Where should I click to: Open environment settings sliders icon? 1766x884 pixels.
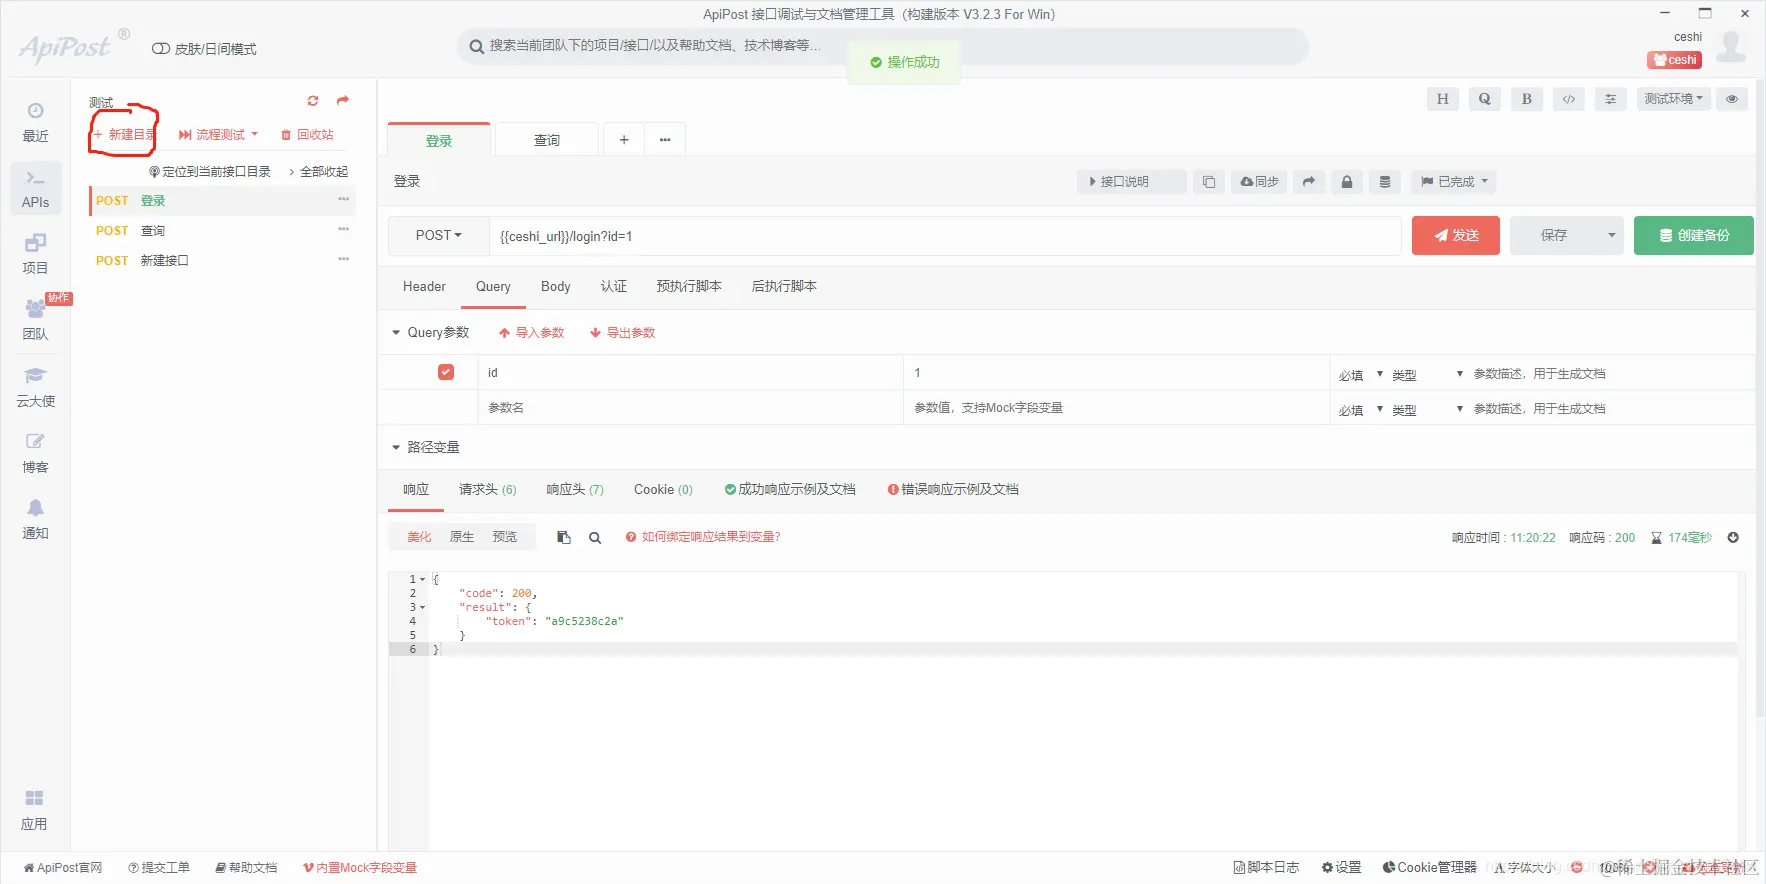(x=1610, y=99)
